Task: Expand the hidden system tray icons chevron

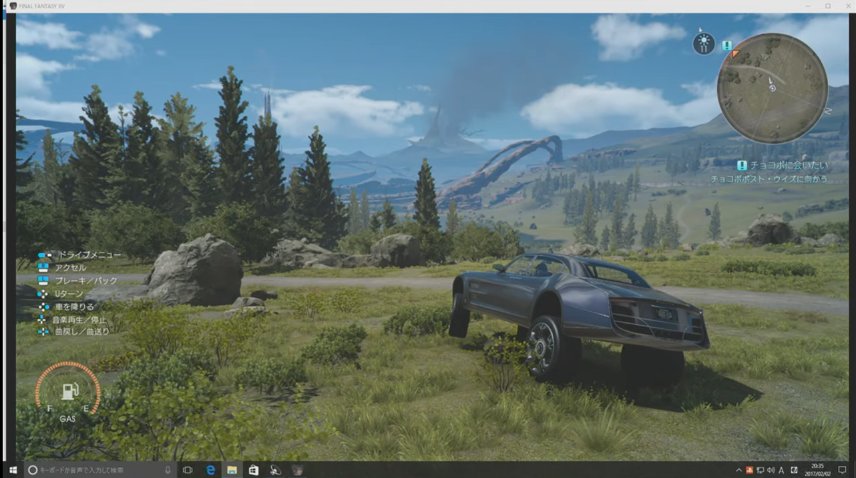Action: tap(739, 470)
